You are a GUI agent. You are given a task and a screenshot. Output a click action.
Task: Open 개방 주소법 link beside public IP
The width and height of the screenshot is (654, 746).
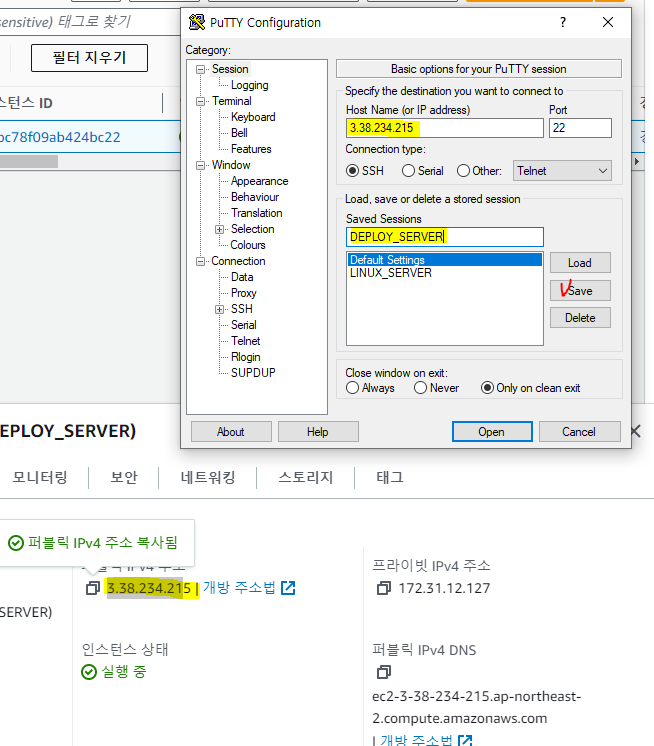coord(239,588)
